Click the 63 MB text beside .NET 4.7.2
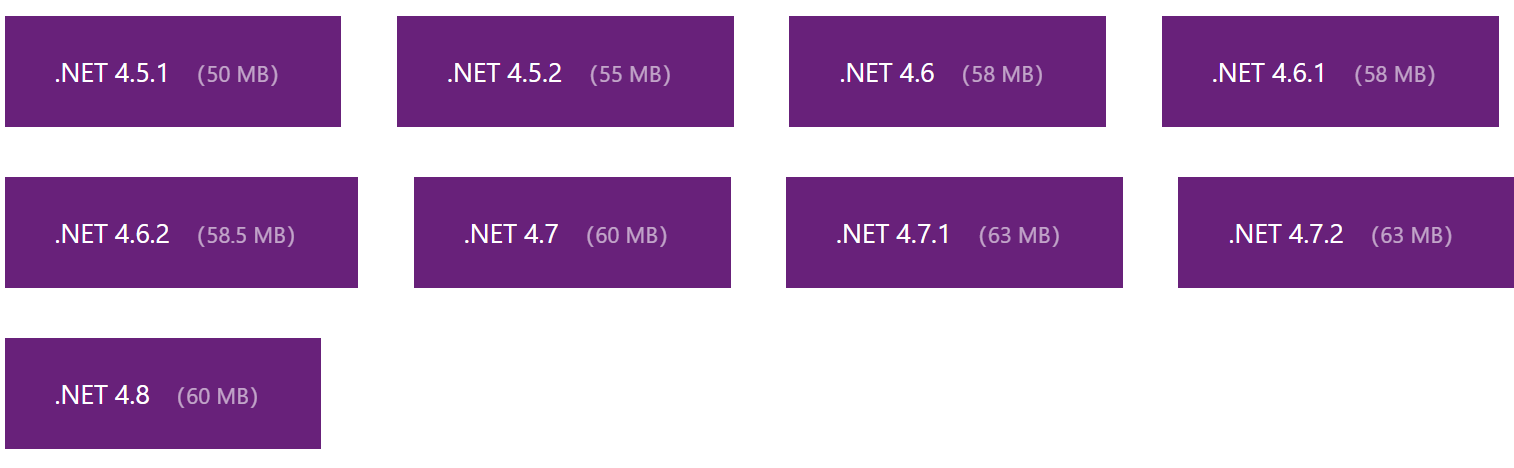The image size is (1514, 468). pos(1411,236)
